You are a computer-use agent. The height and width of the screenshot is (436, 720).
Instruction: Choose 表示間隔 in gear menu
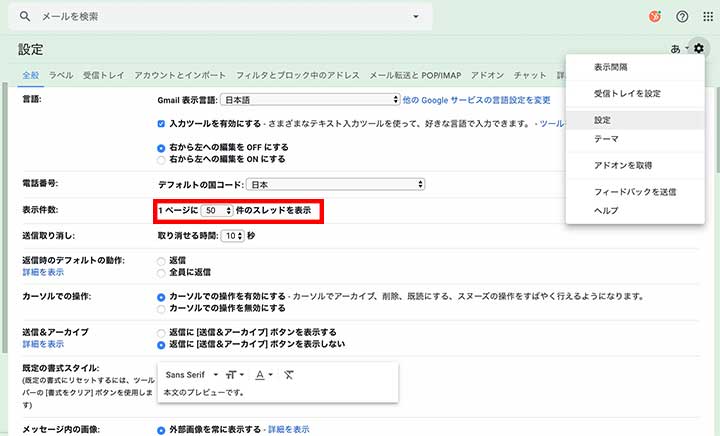(635, 67)
